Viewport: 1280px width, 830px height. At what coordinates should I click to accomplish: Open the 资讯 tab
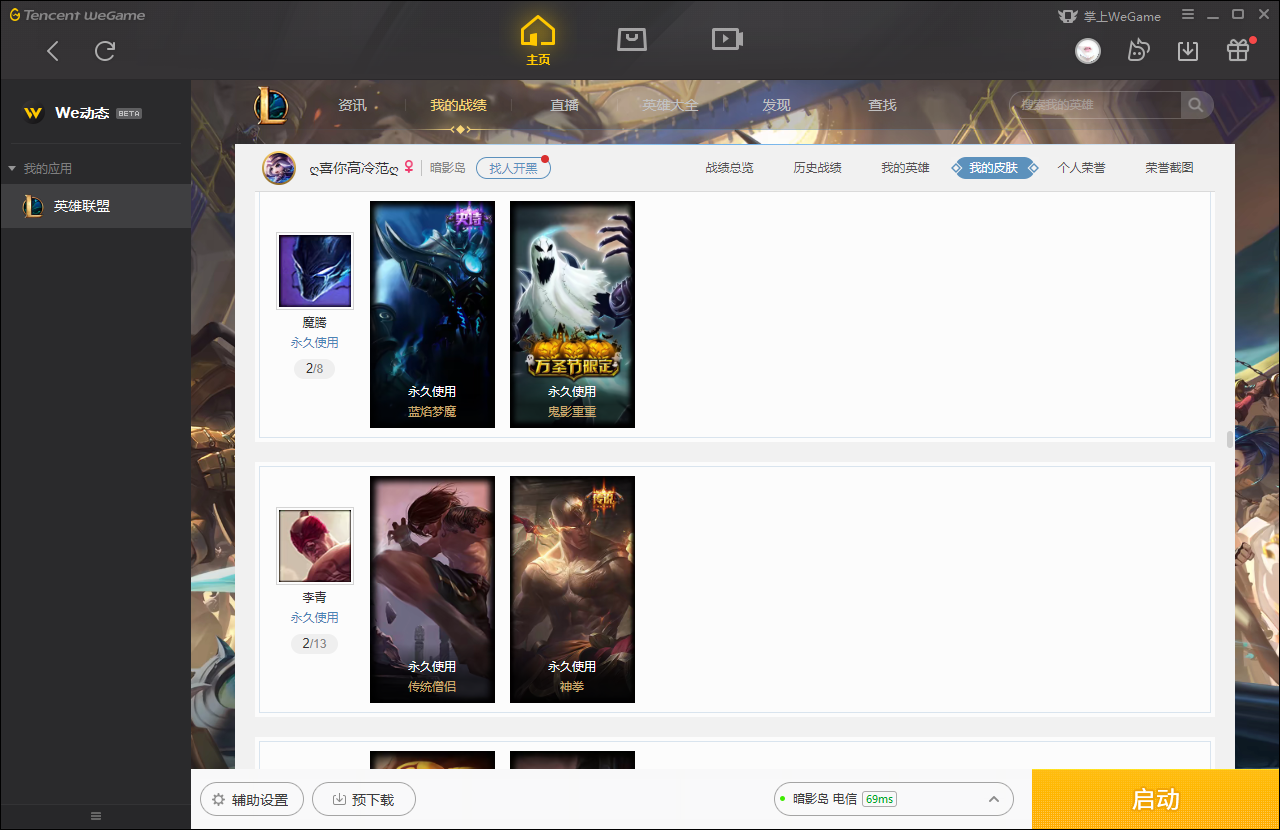pyautogui.click(x=352, y=105)
